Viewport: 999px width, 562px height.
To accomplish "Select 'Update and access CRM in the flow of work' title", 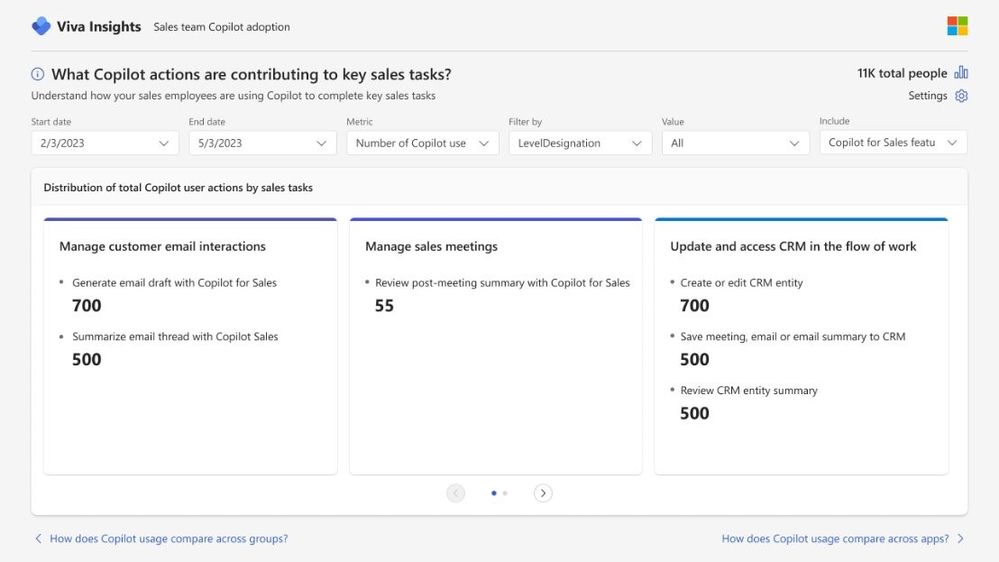I will tap(793, 247).
